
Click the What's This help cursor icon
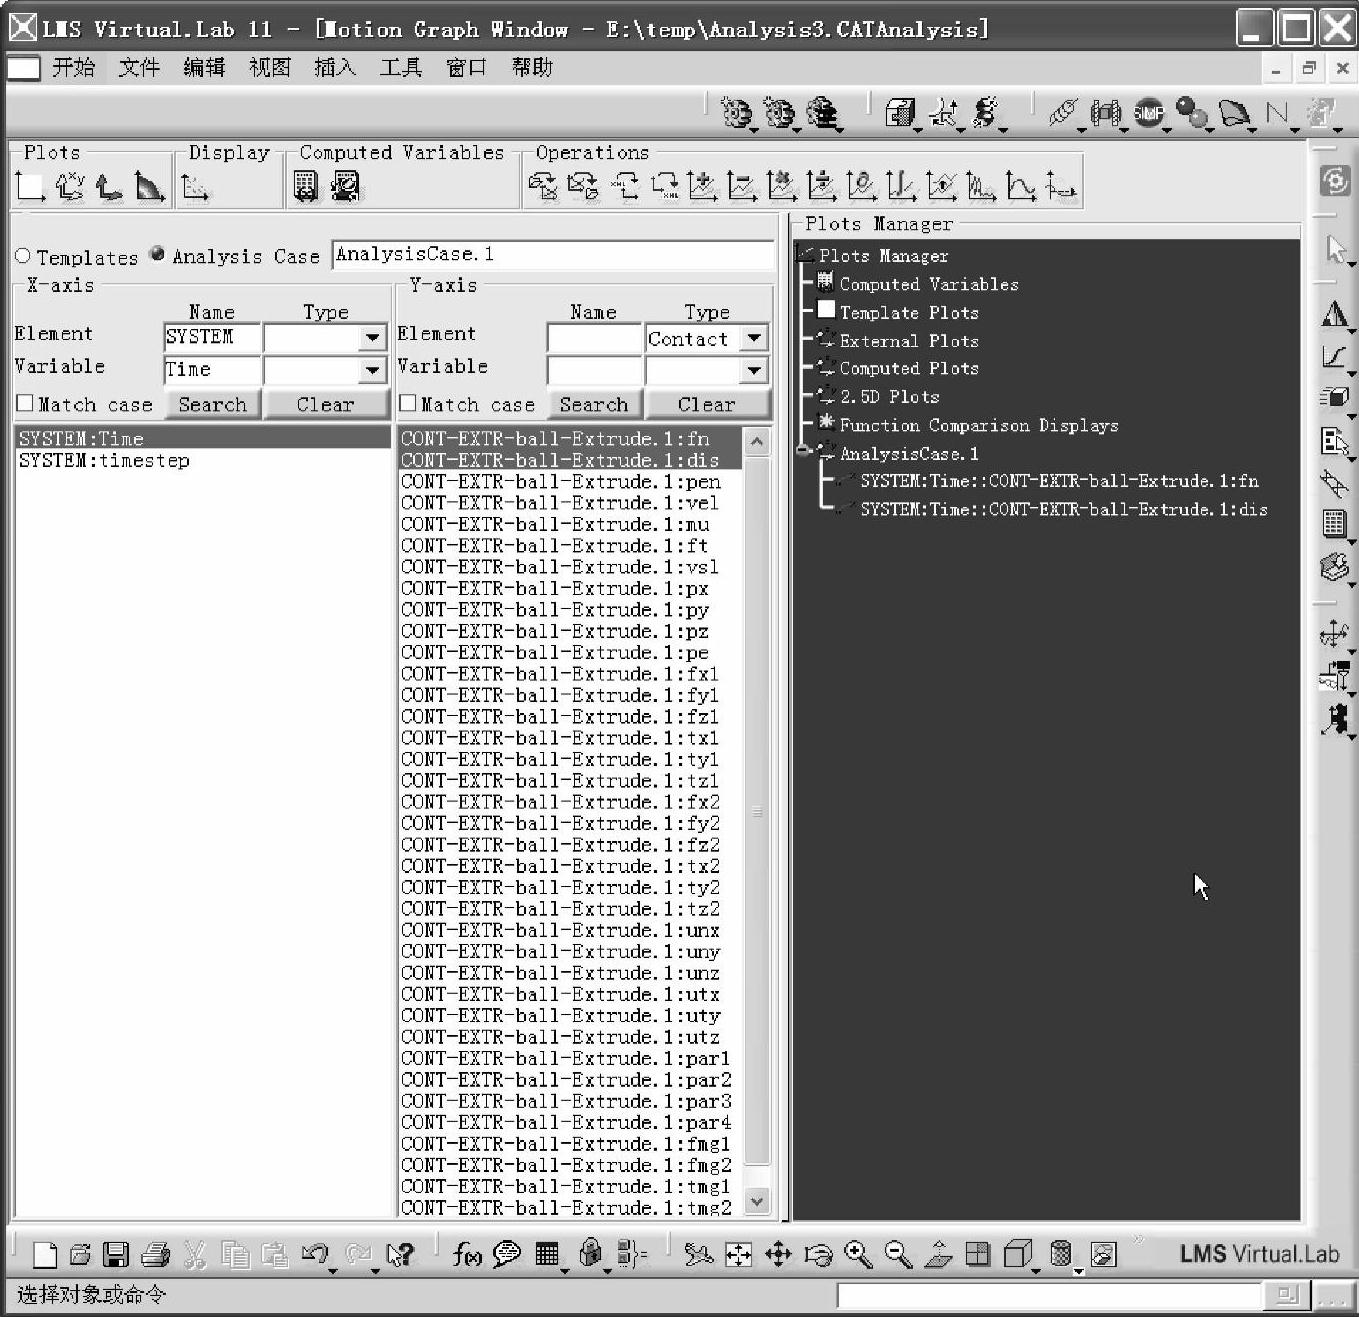(400, 1254)
